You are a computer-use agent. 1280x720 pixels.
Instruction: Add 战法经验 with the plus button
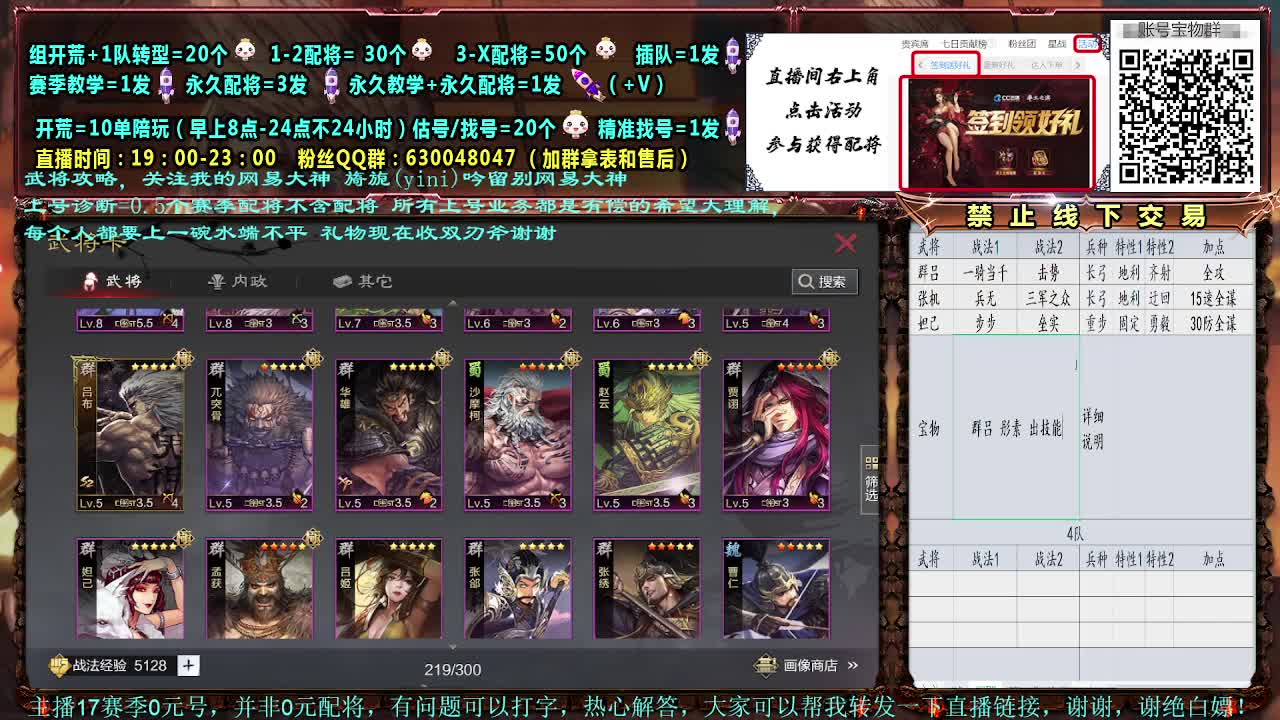(x=188, y=665)
